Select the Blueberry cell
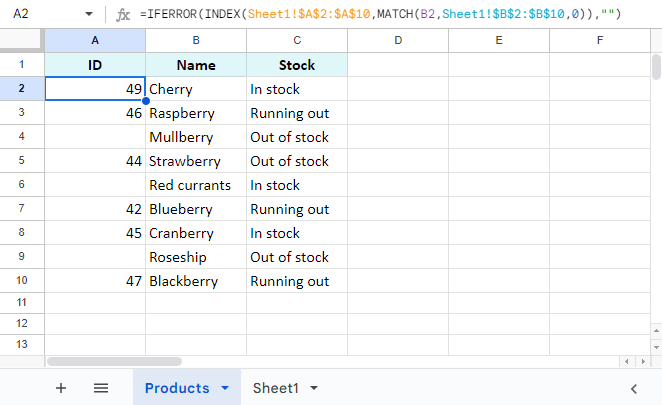 coord(196,209)
